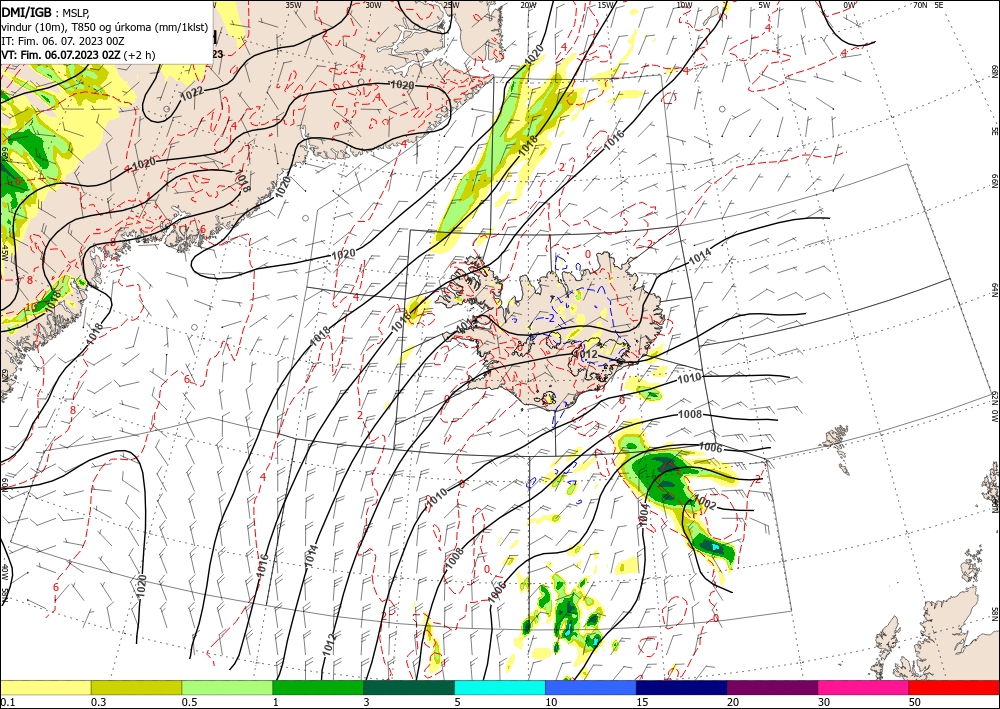1000x709 pixels.
Task: Click the legend value "15"
Action: 642,702
